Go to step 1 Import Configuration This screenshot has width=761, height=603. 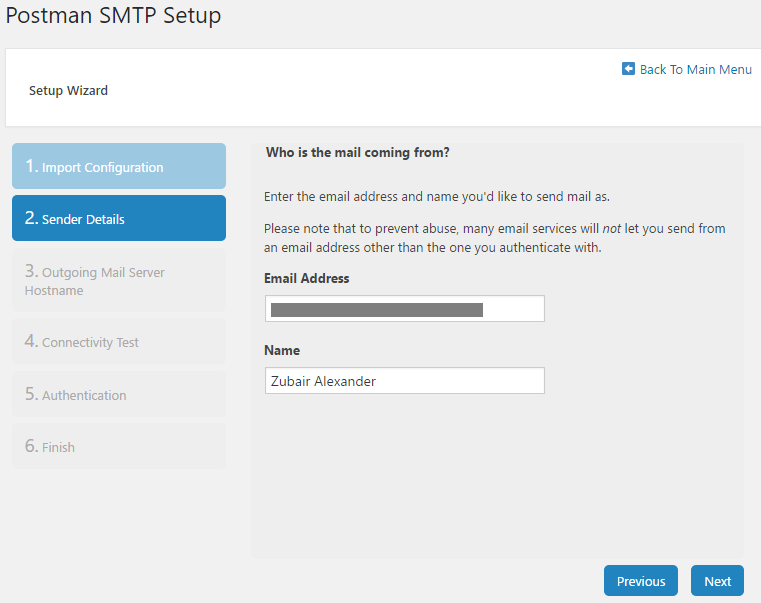point(119,167)
